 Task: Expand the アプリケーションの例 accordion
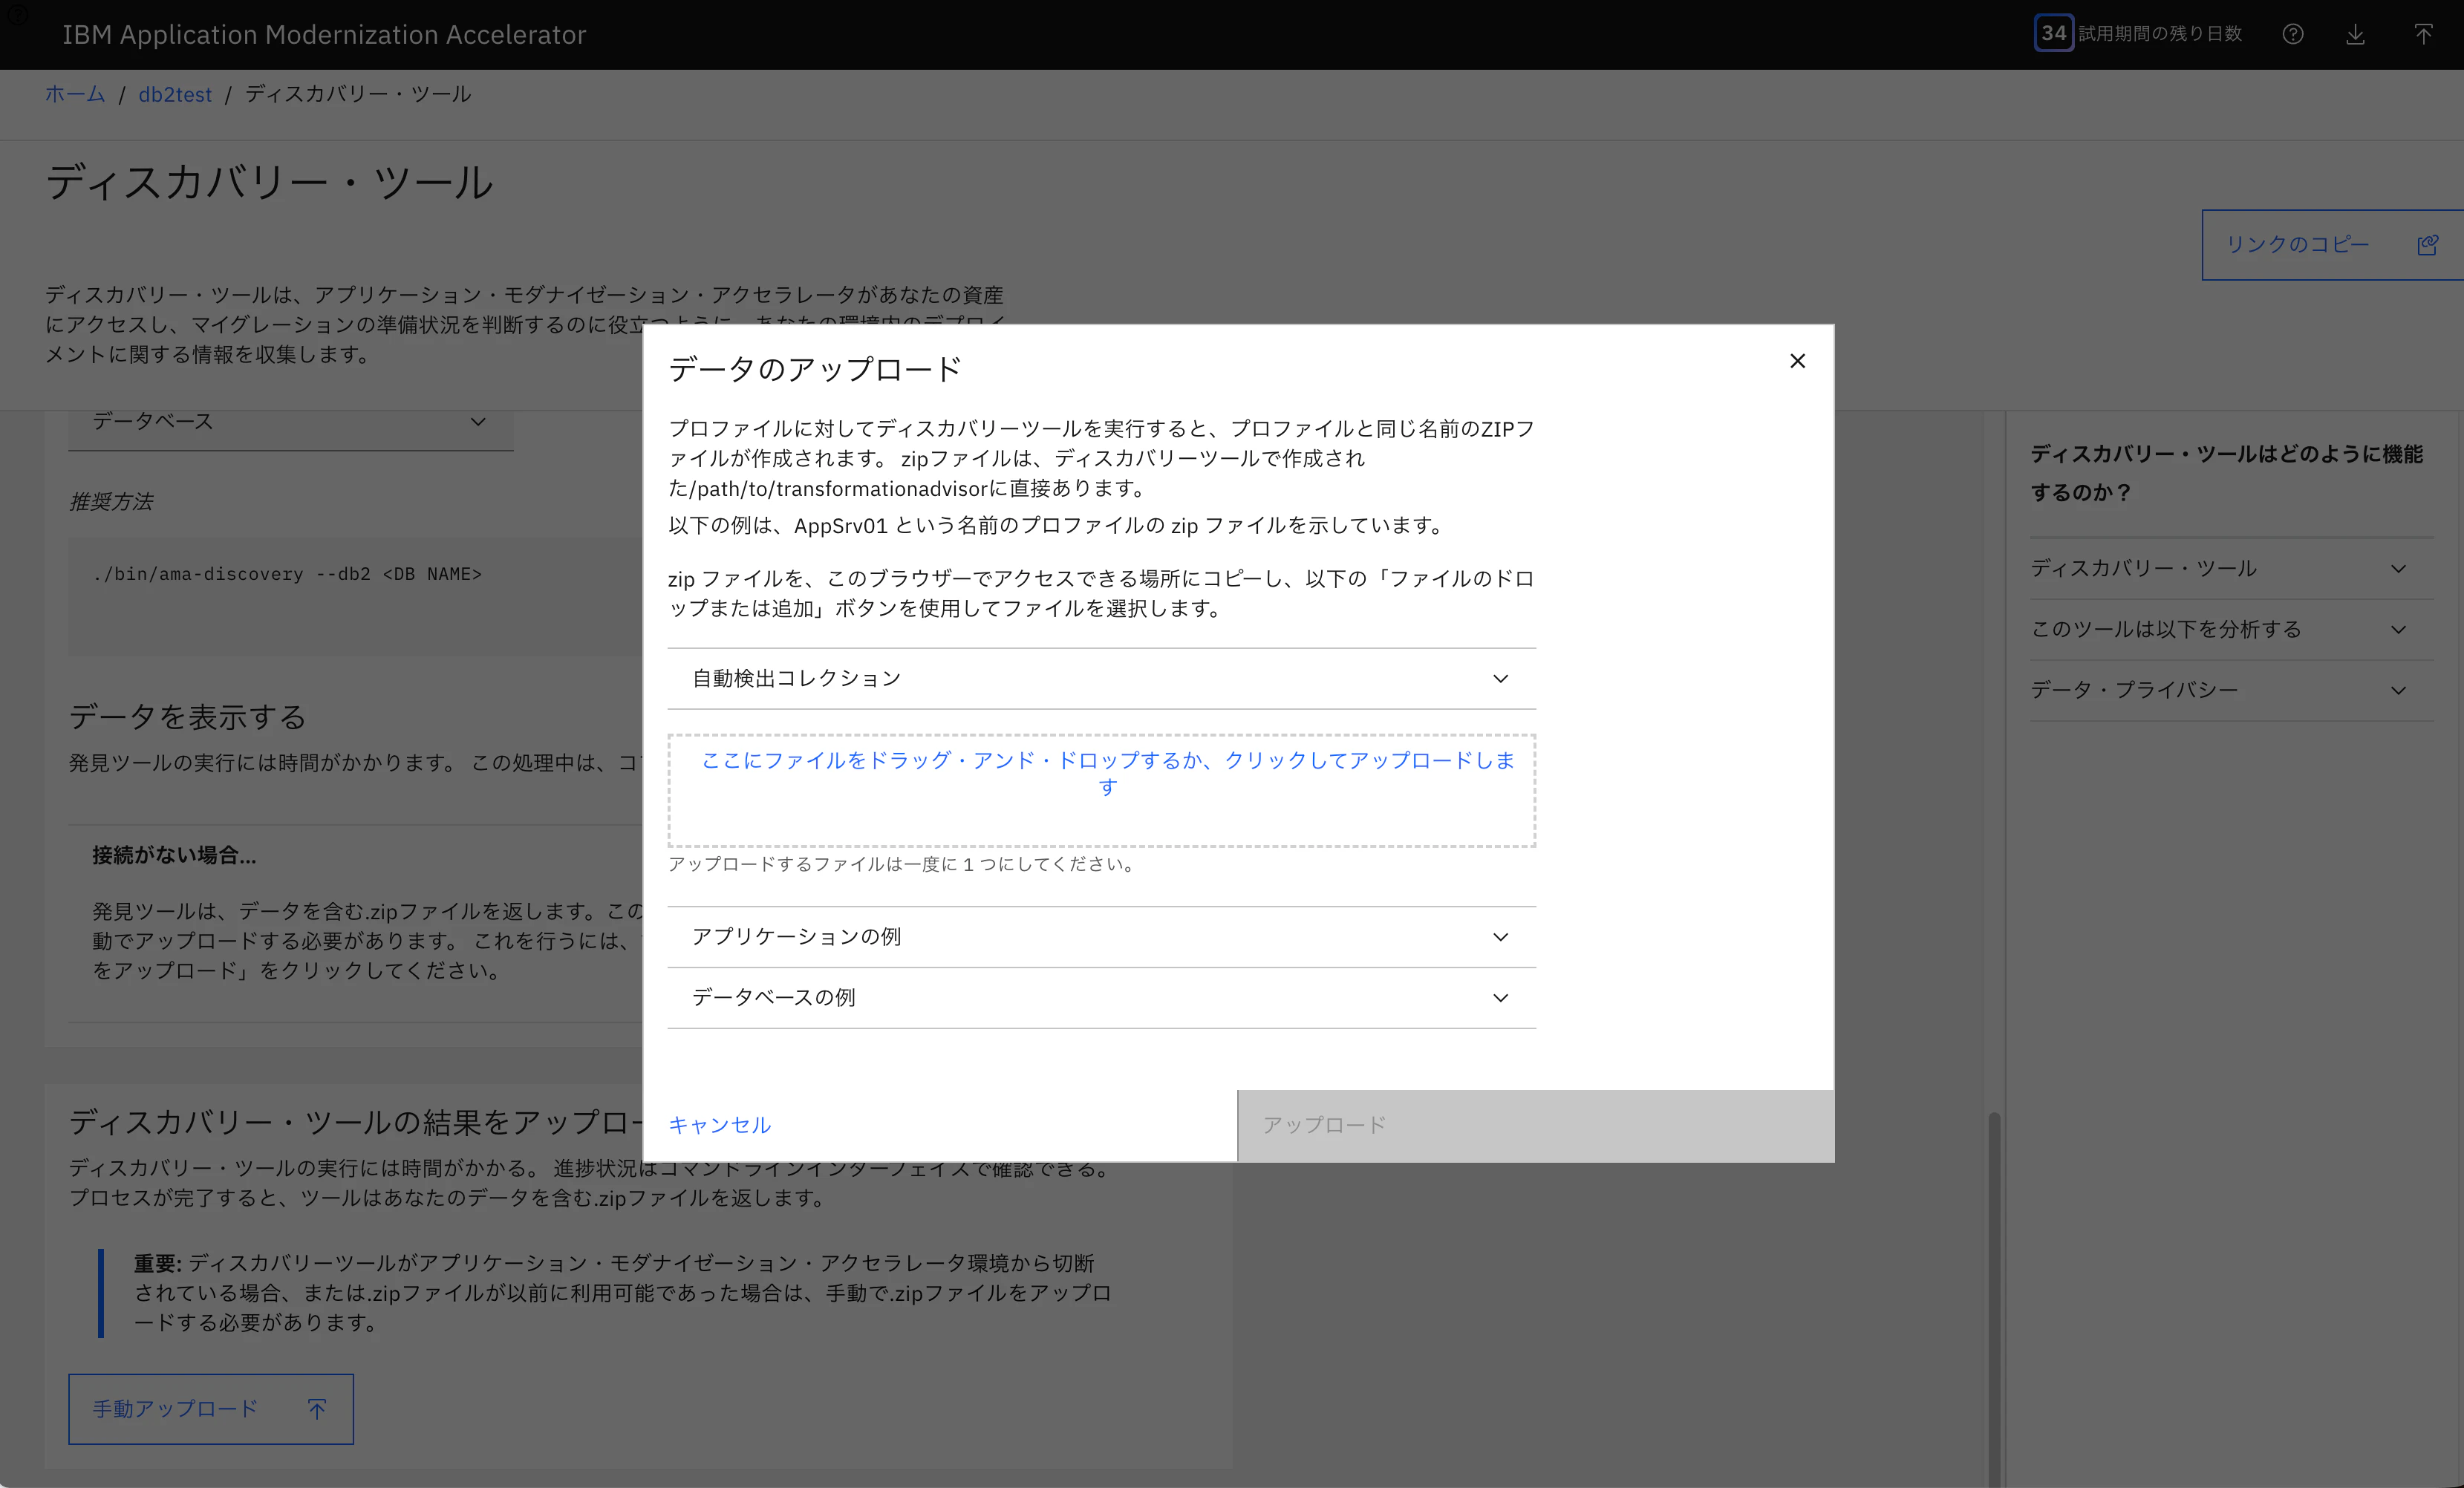[1101, 937]
